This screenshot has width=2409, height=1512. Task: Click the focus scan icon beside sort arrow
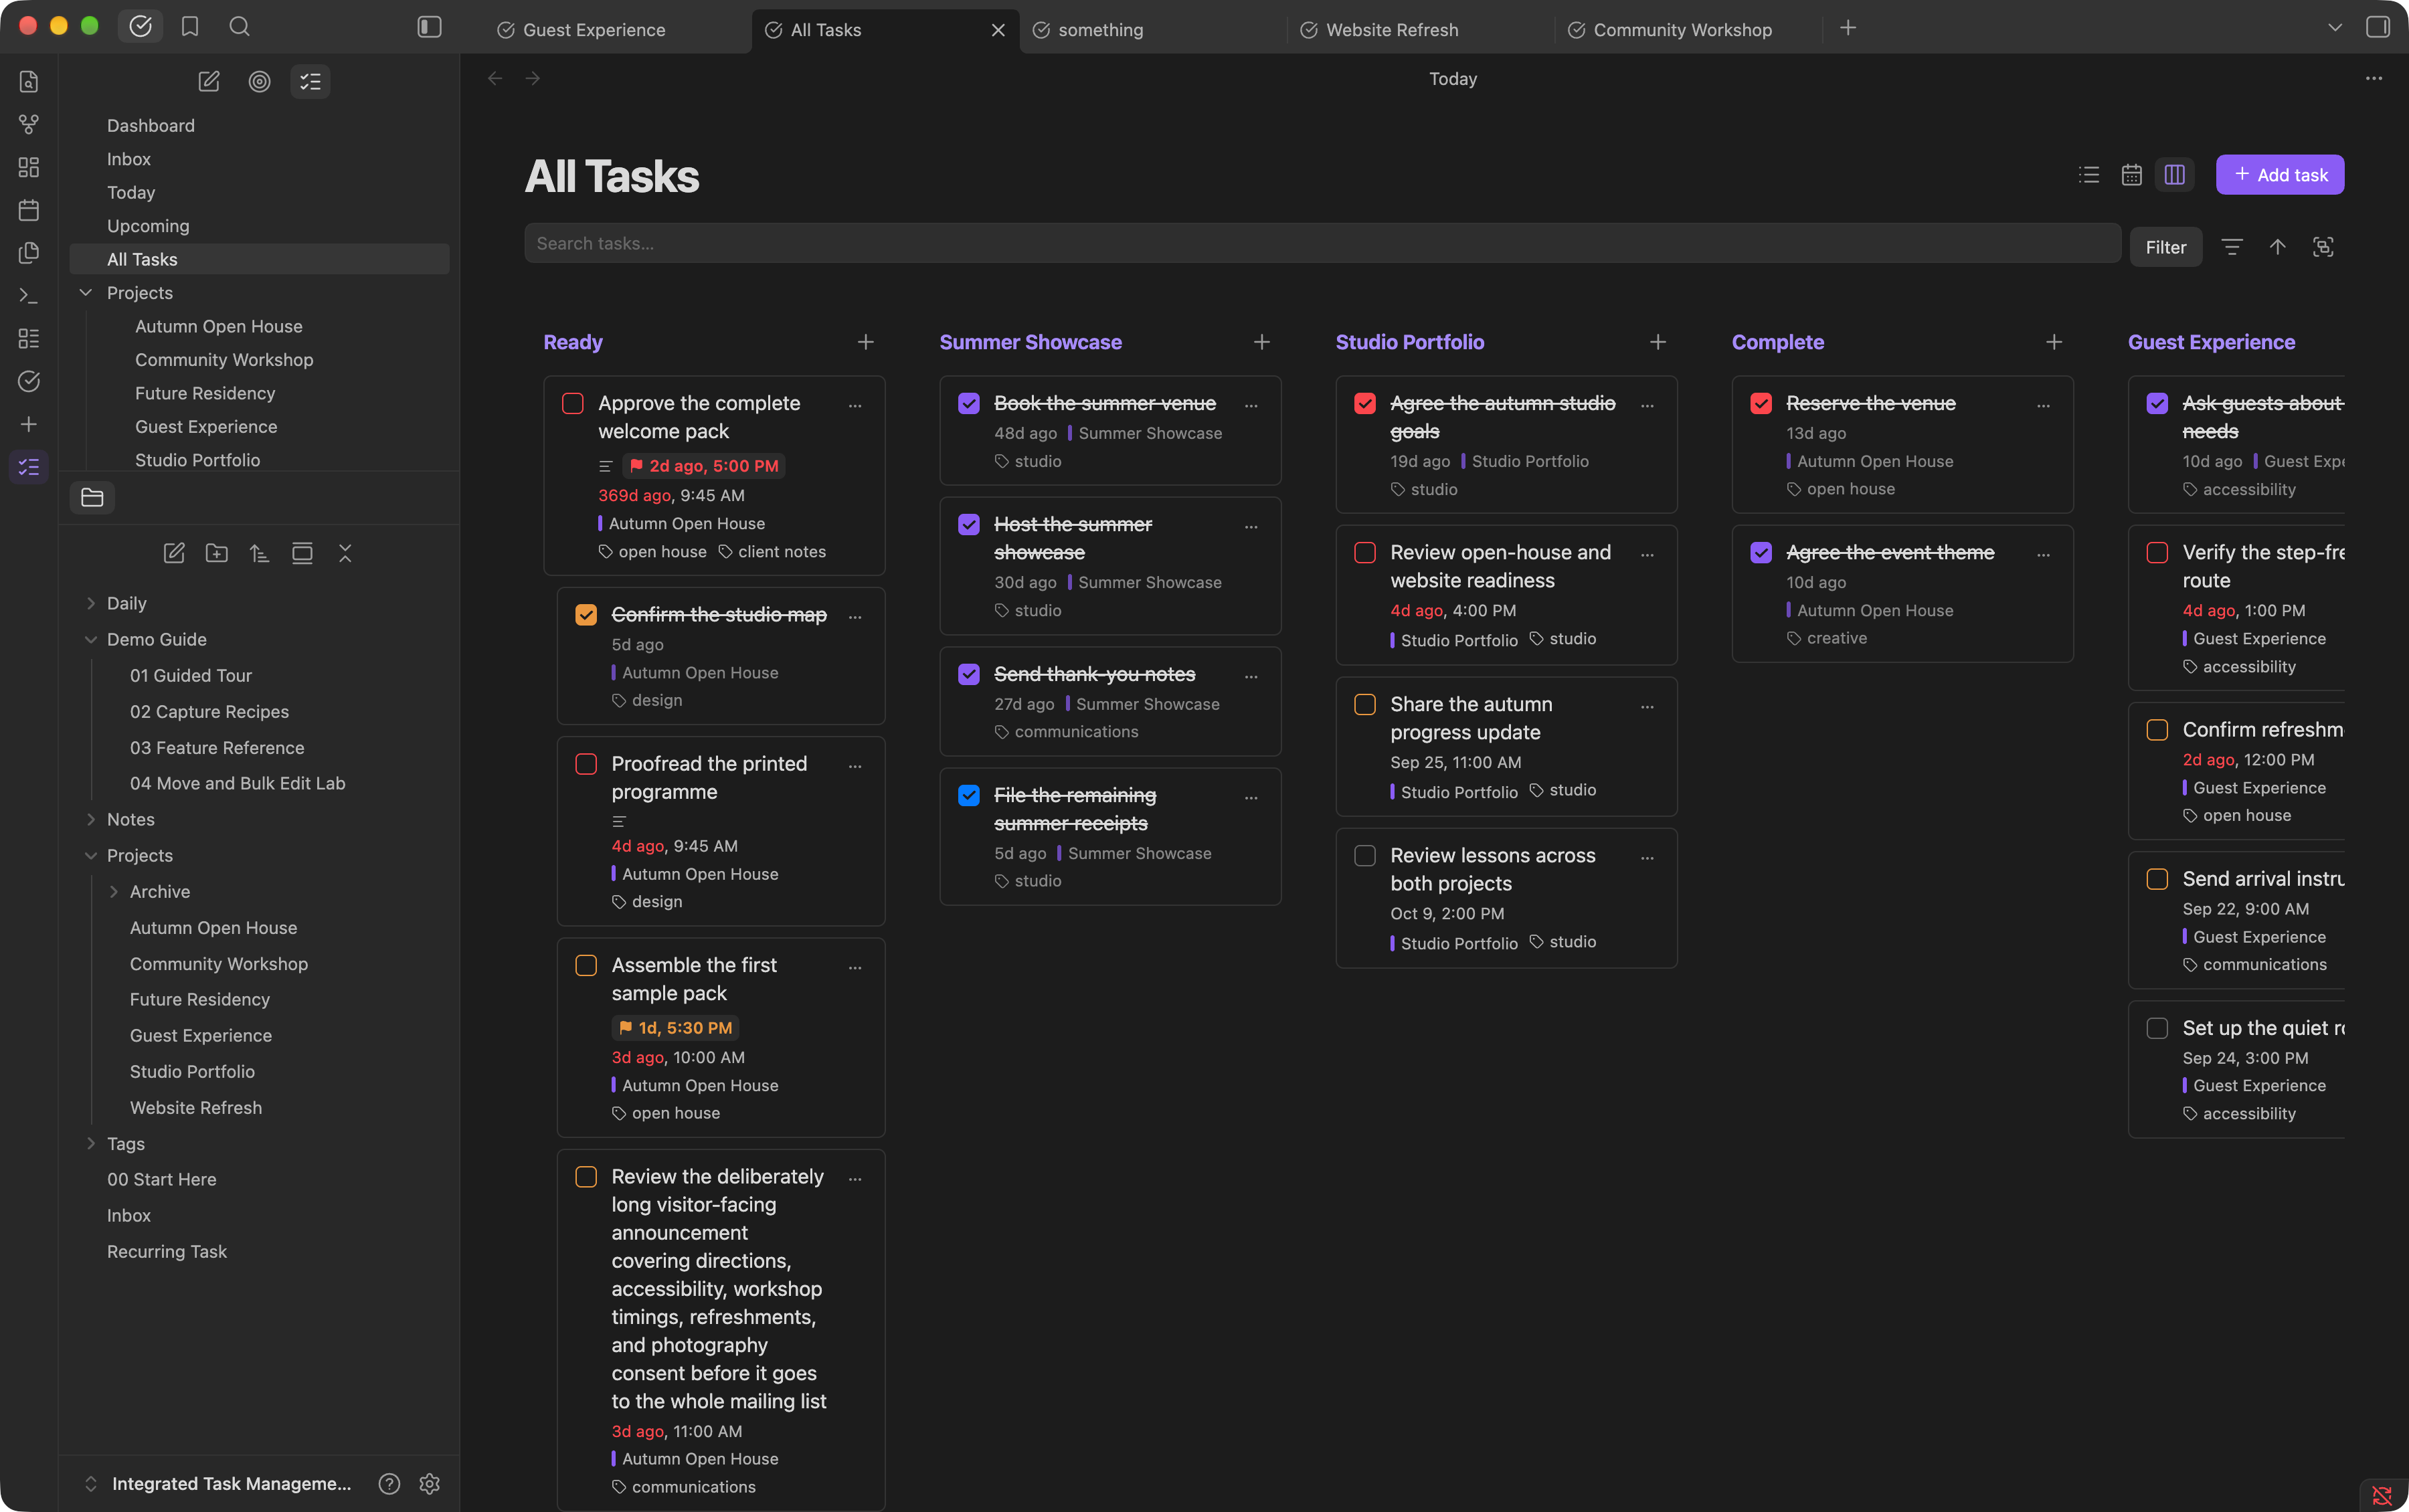pyautogui.click(x=2323, y=247)
